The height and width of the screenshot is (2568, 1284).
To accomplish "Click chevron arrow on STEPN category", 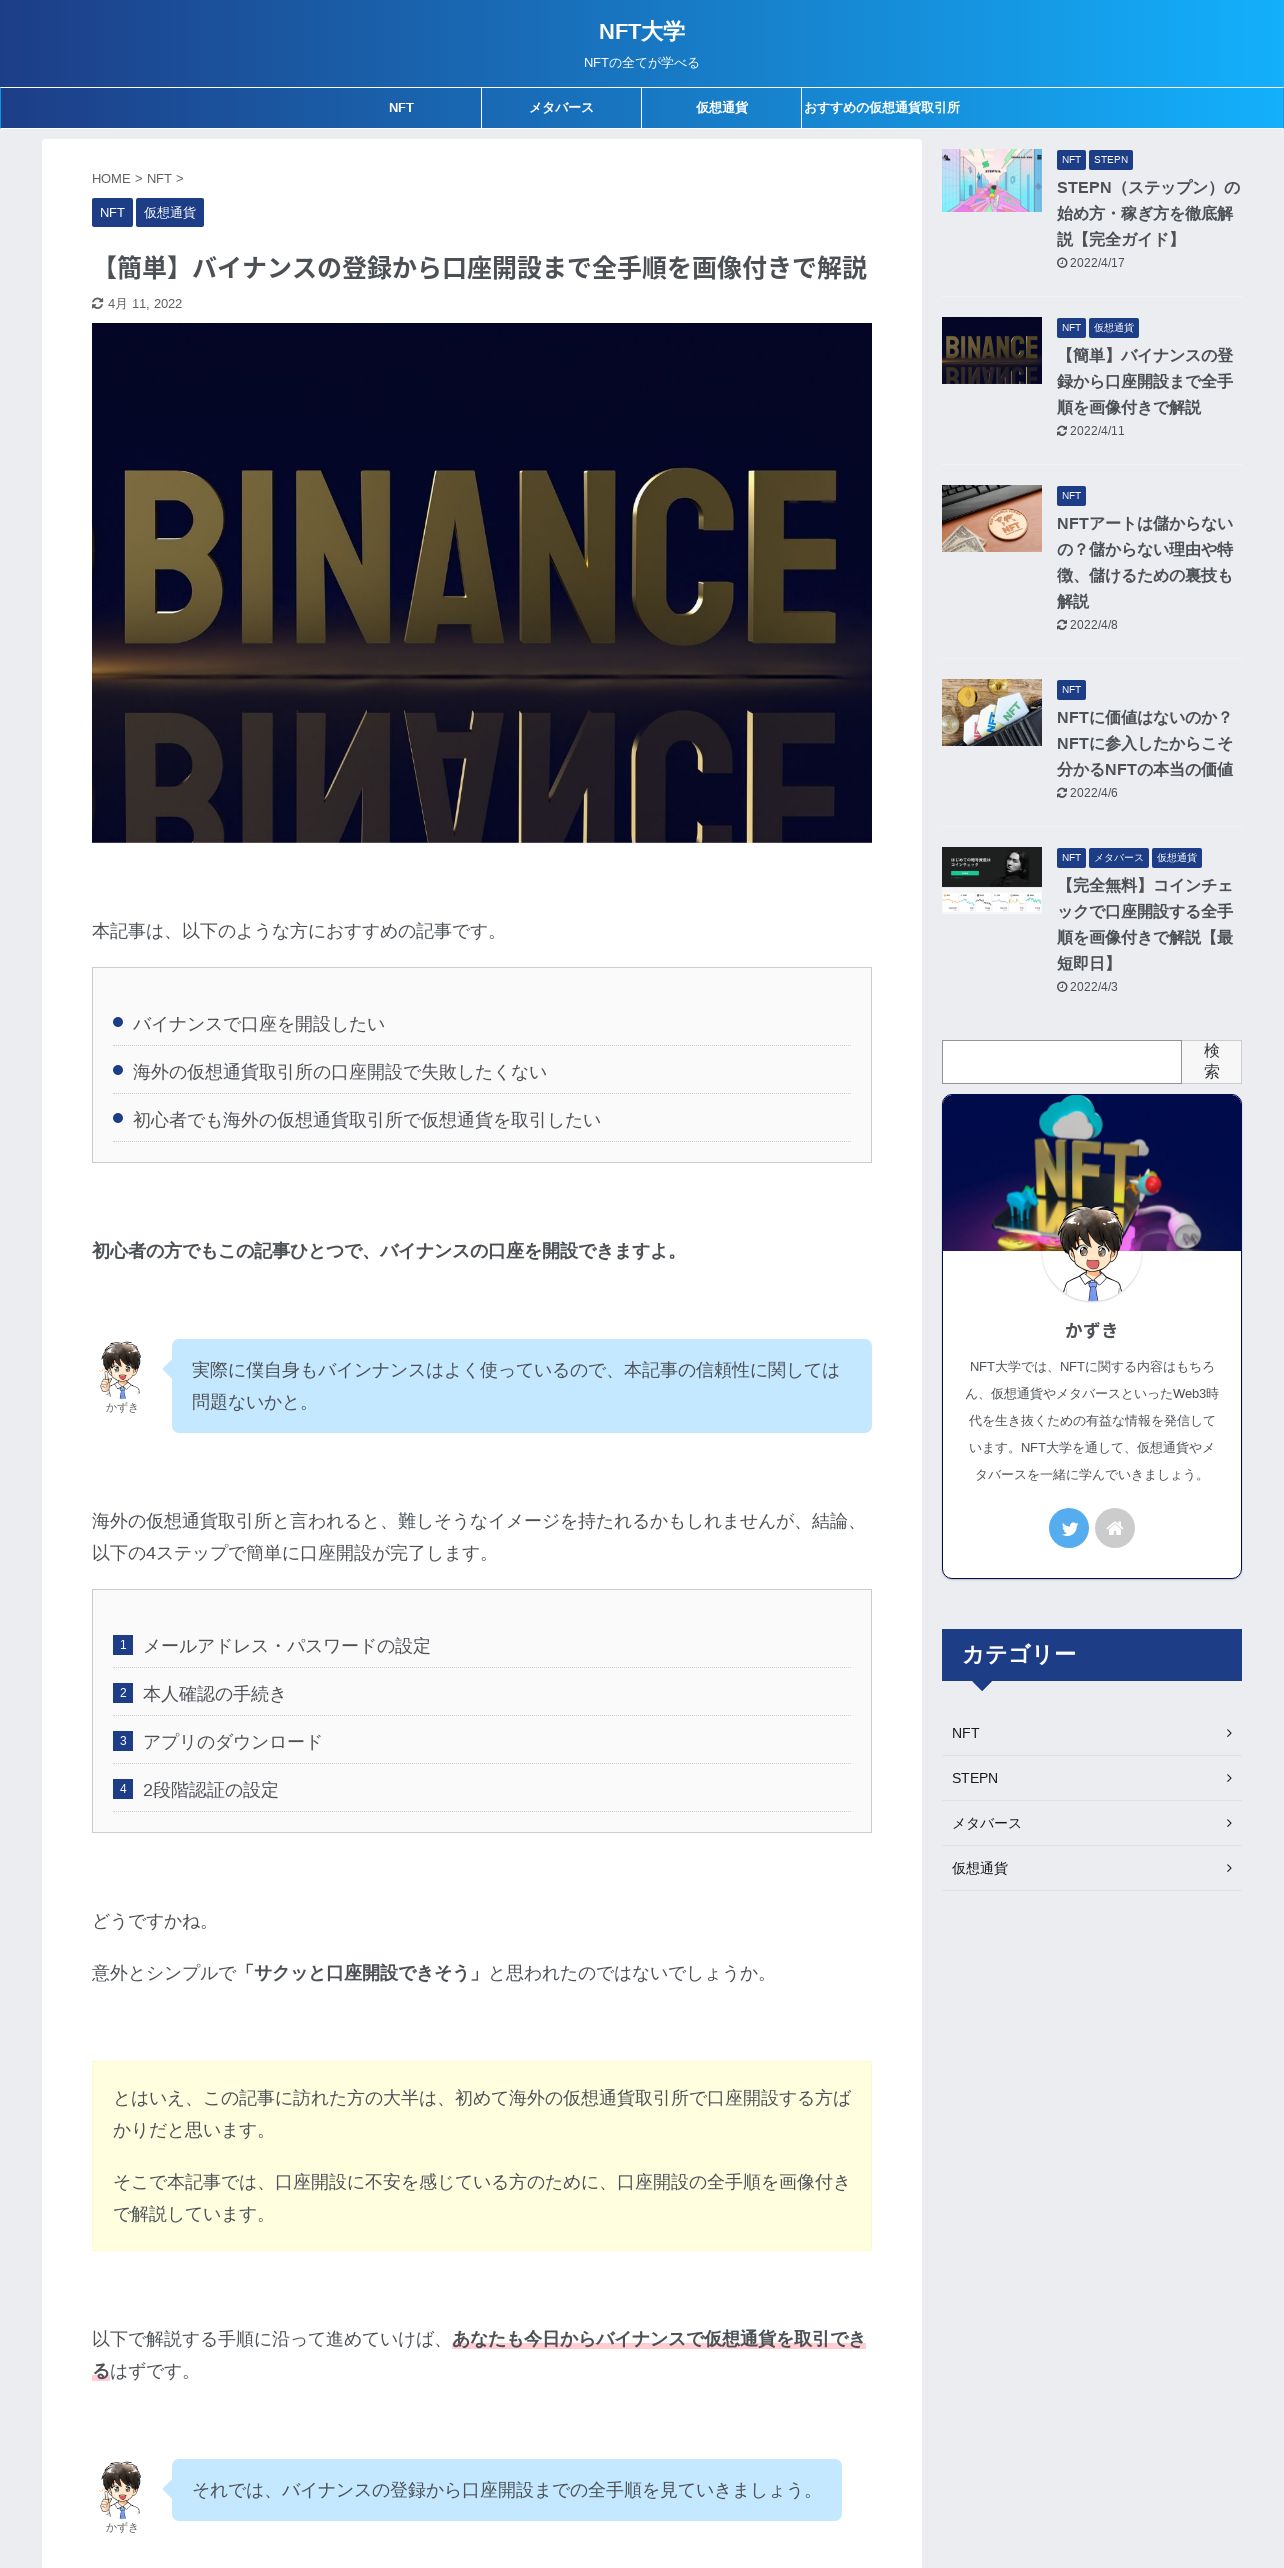I will click(x=1229, y=1778).
